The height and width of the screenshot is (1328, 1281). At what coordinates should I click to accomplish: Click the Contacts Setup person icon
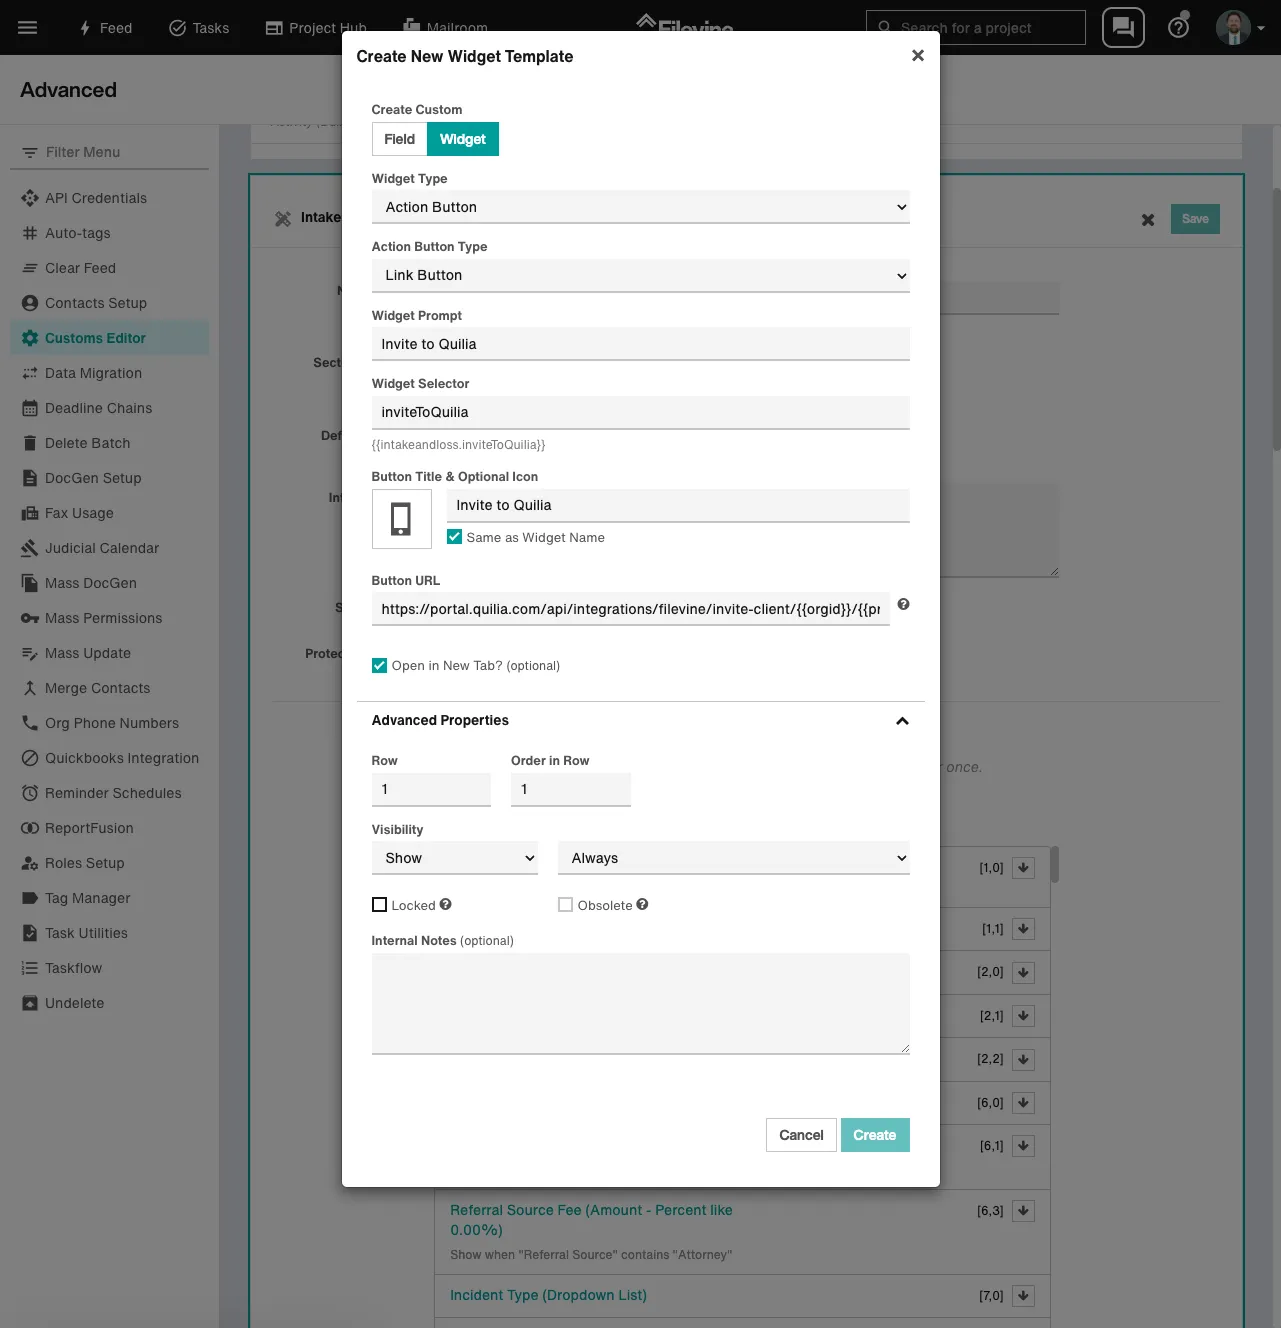pyautogui.click(x=30, y=303)
